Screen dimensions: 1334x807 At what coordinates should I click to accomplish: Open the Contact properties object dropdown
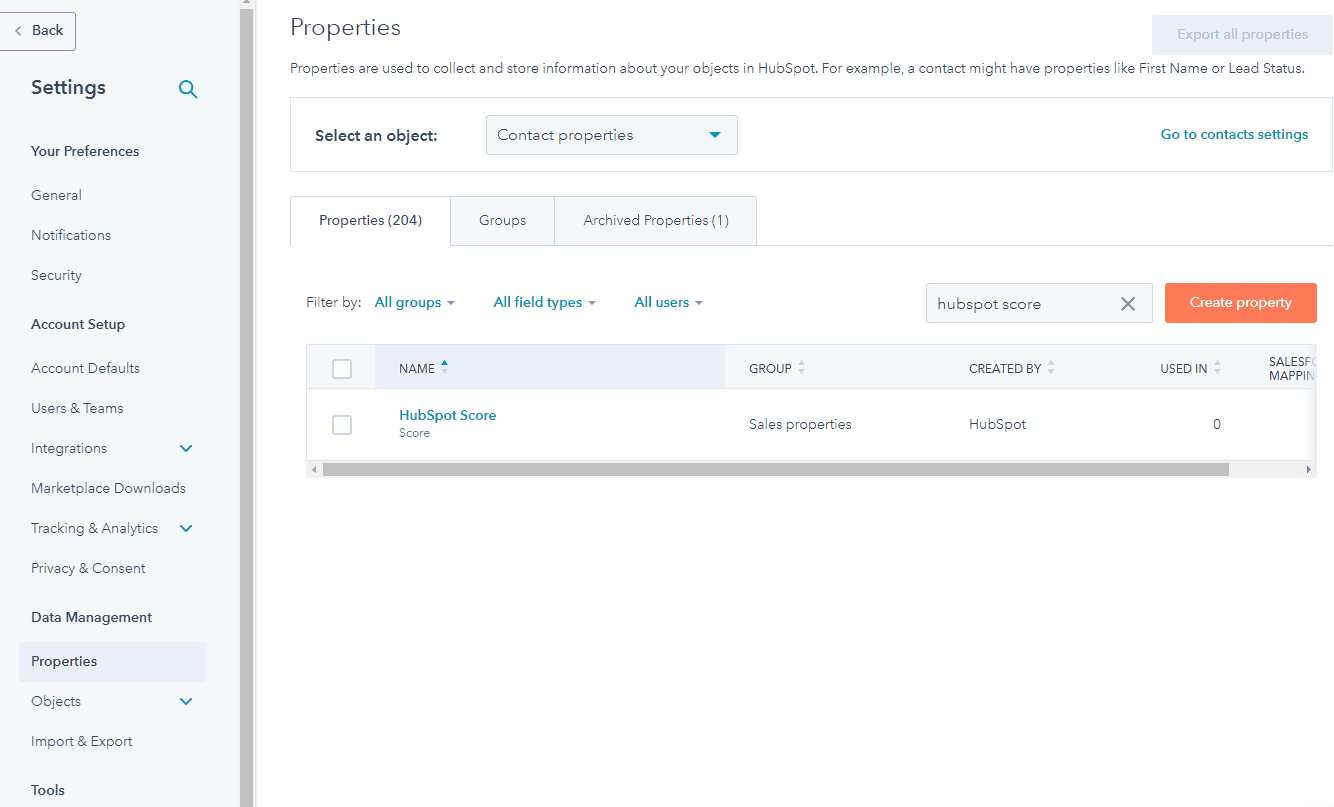point(611,134)
